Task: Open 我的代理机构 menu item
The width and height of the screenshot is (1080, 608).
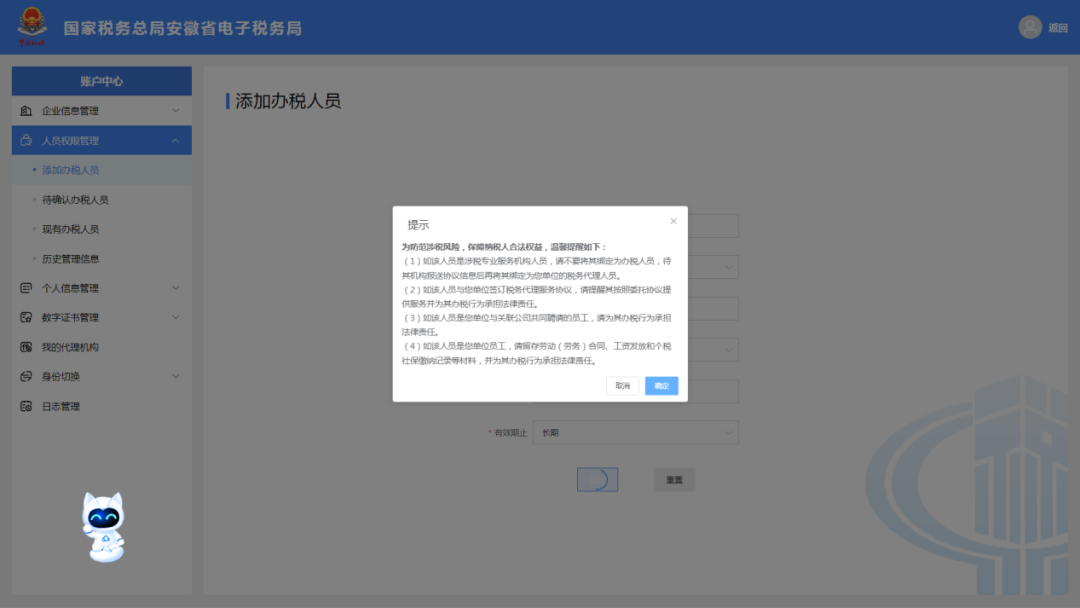Action: coord(102,347)
